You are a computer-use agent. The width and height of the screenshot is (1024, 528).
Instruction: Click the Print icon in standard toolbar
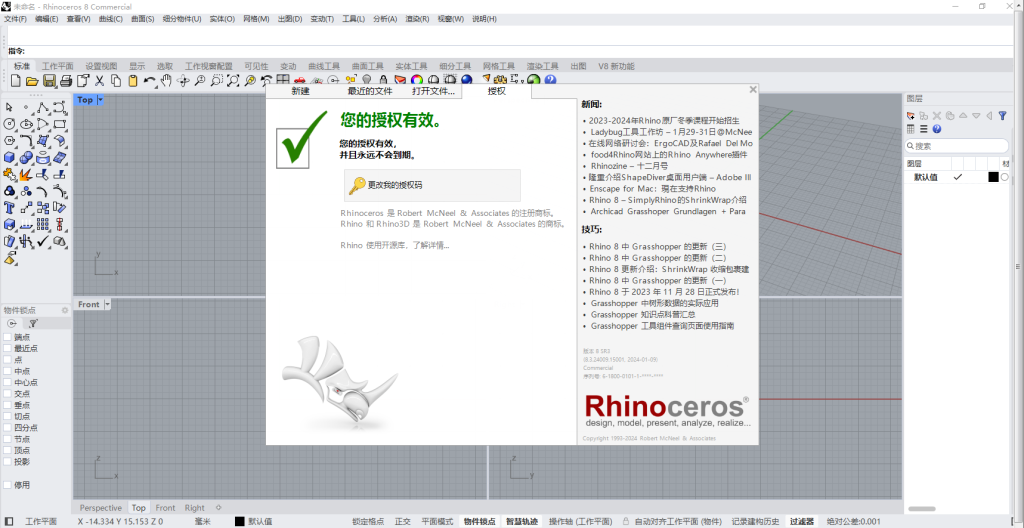[x=65, y=80]
